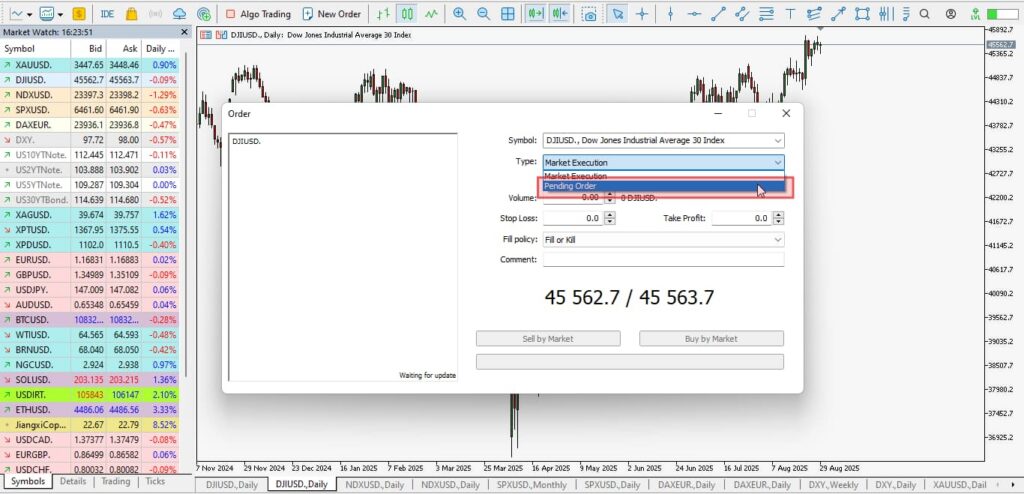Select the horizontal line drawing tool
1024x494 pixels.
tap(695, 14)
